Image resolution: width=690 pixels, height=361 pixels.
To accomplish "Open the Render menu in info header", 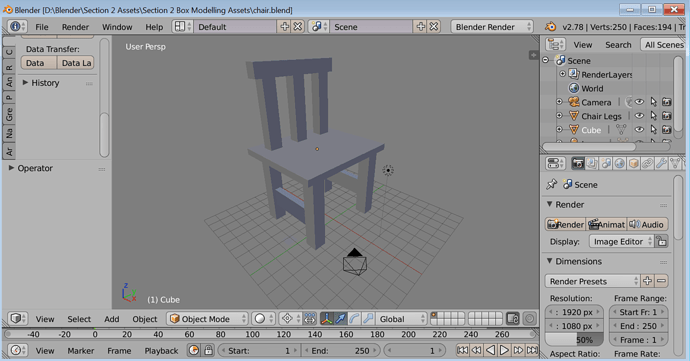I will pyautogui.click(x=75, y=27).
